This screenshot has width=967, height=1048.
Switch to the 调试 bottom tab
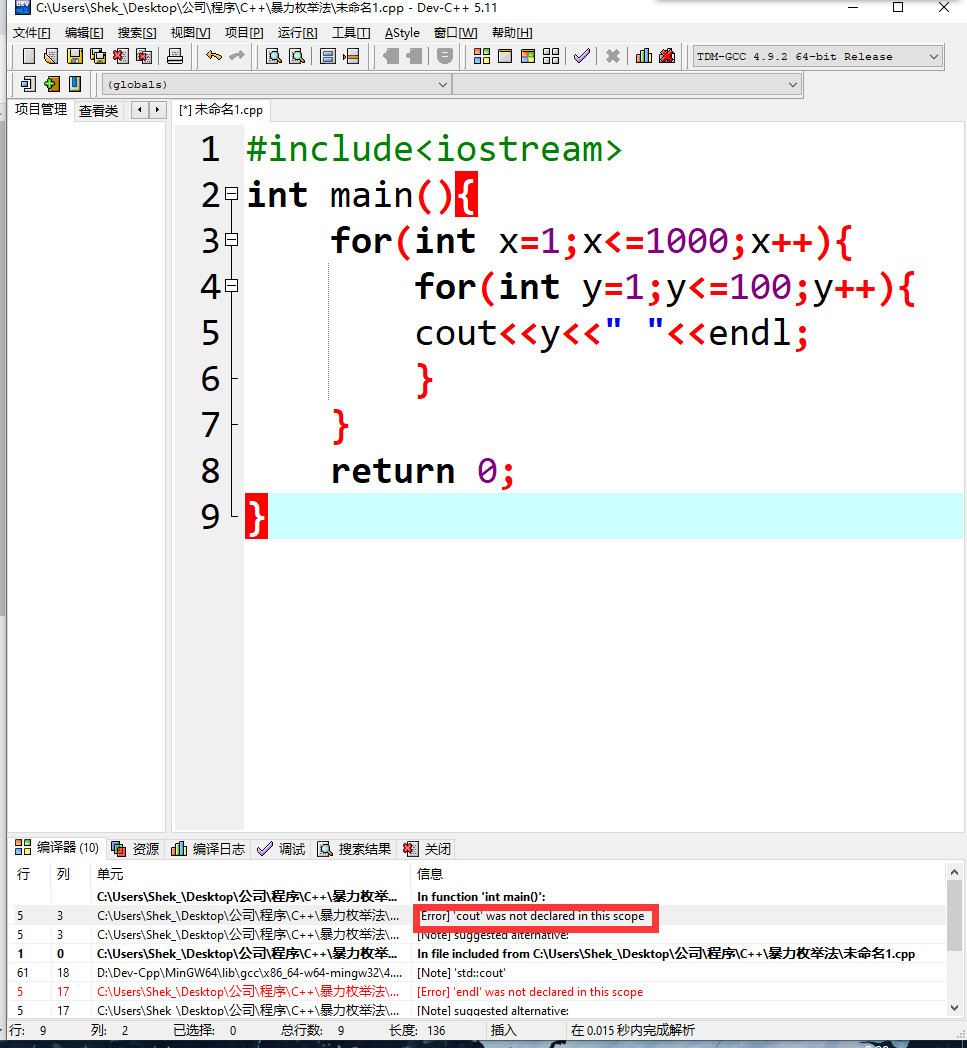tap(281, 849)
